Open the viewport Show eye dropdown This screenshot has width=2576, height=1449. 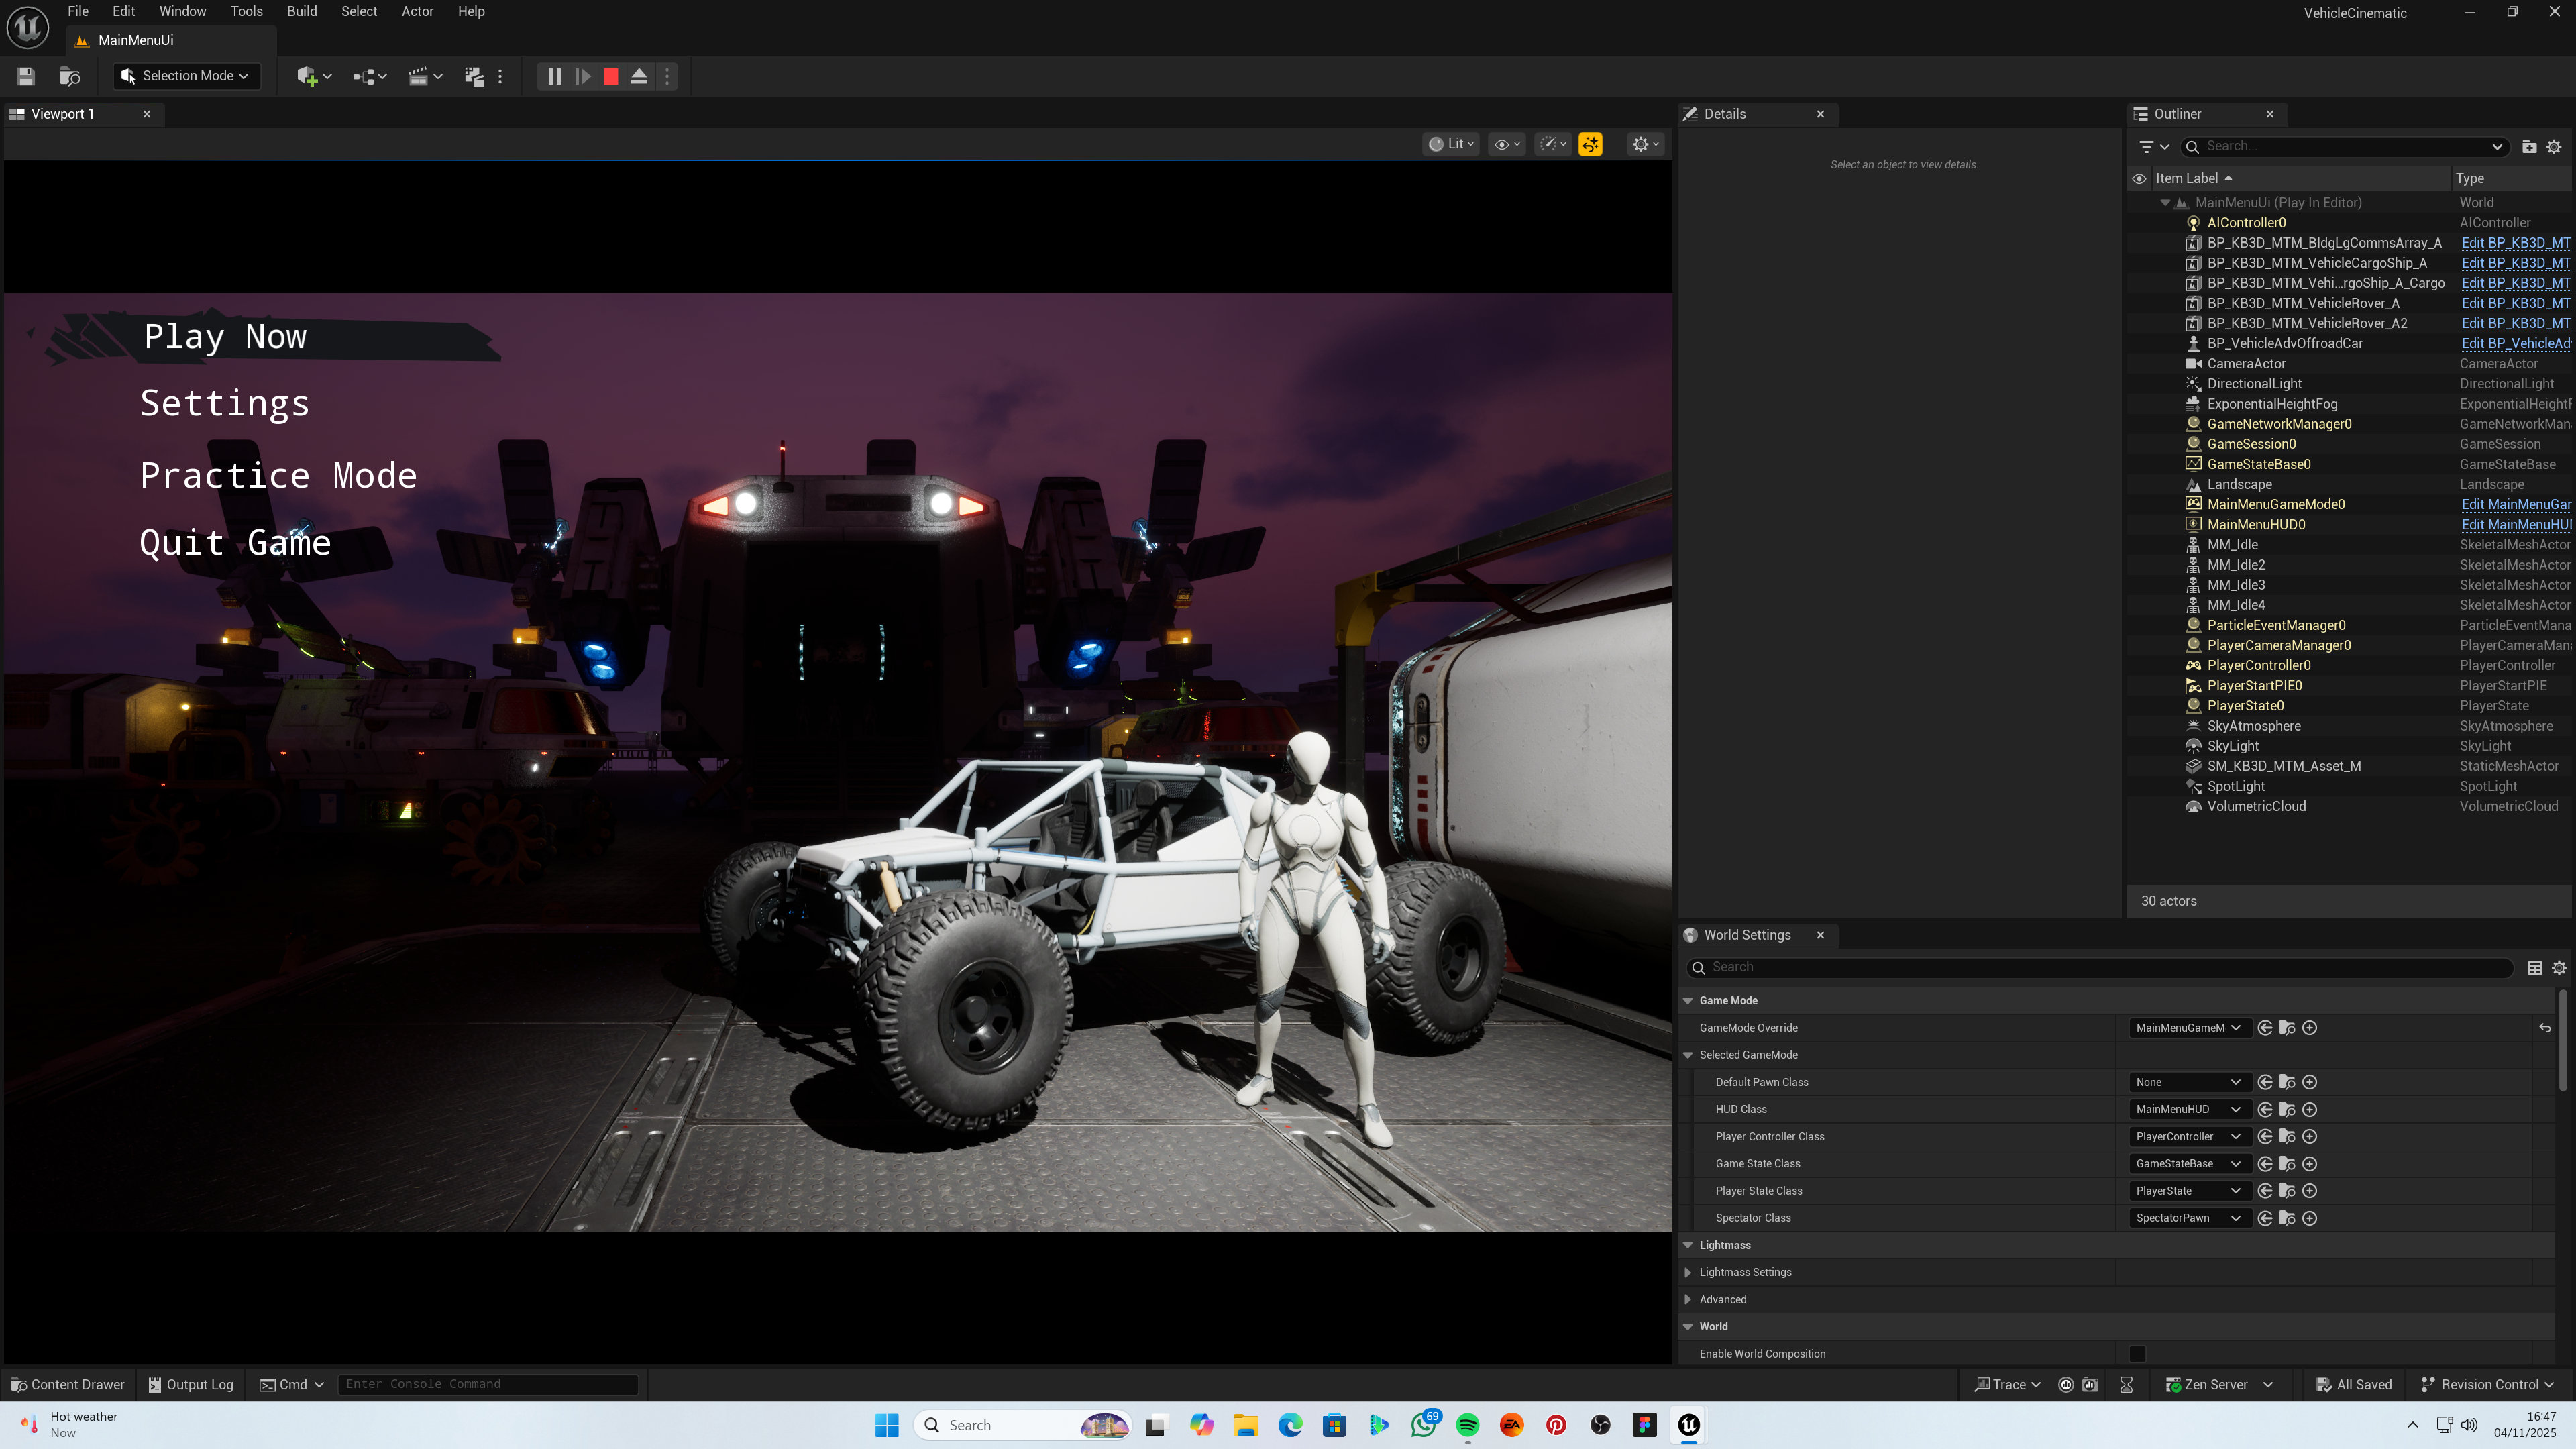click(1506, 144)
